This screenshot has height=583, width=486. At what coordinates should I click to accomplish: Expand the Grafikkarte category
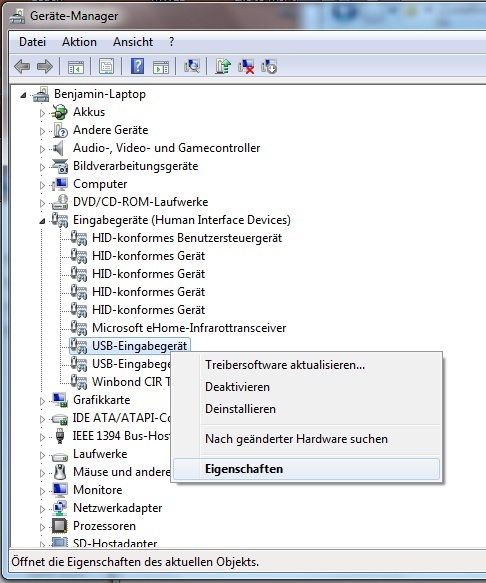[x=42, y=401]
